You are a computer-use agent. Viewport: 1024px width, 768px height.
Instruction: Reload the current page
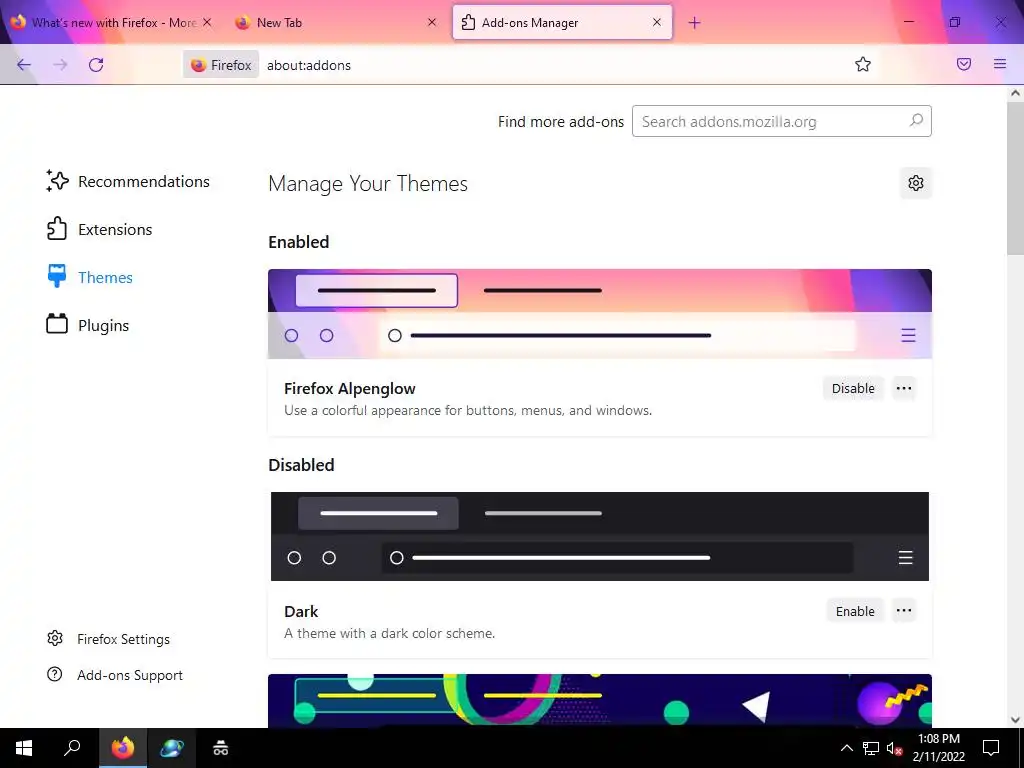click(96, 65)
